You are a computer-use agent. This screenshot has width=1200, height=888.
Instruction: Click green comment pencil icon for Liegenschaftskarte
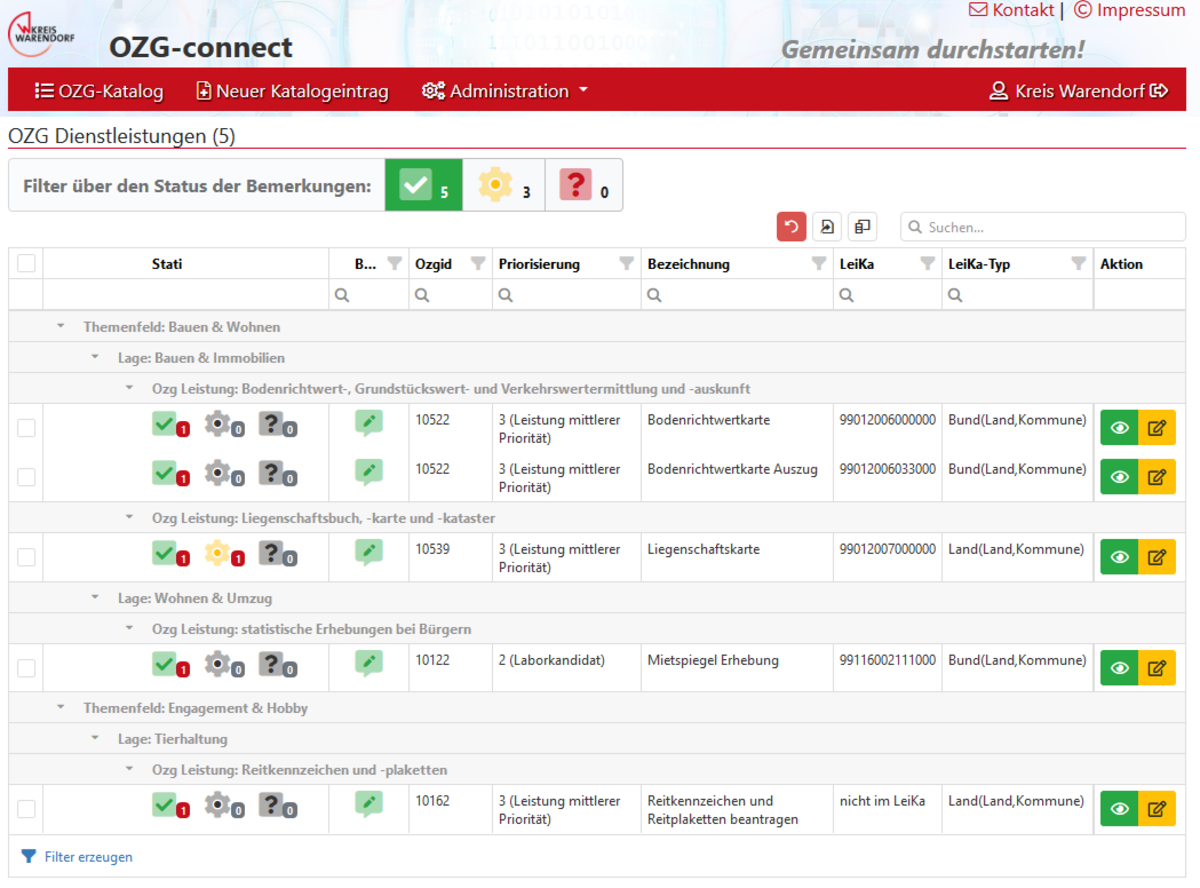[x=369, y=553]
